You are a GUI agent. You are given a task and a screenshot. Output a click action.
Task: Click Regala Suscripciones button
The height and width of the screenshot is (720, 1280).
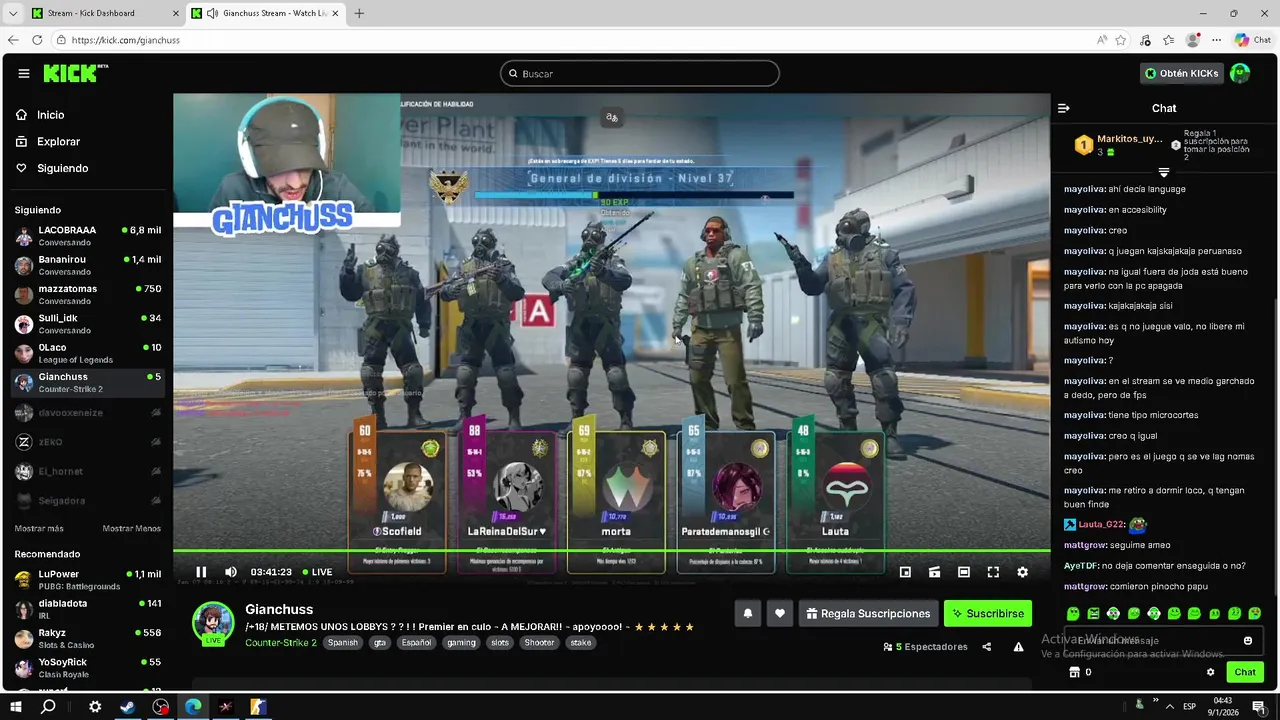[868, 613]
